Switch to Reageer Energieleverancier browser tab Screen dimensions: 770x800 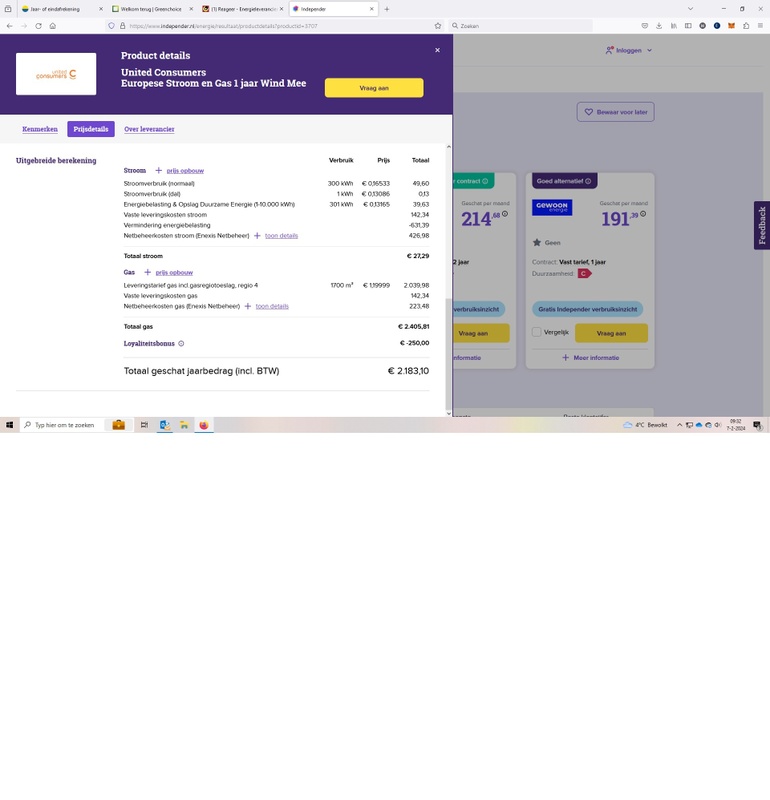click(x=242, y=9)
